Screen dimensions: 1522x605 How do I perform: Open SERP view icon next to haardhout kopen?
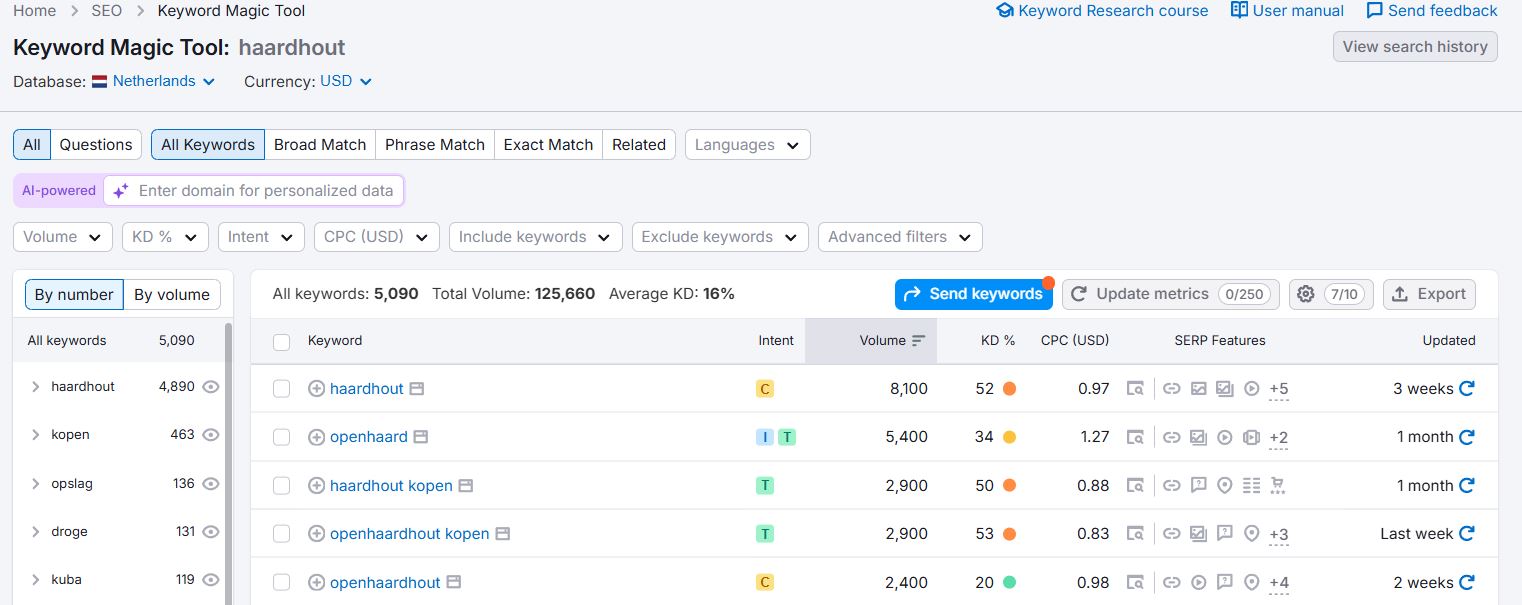(x=465, y=486)
